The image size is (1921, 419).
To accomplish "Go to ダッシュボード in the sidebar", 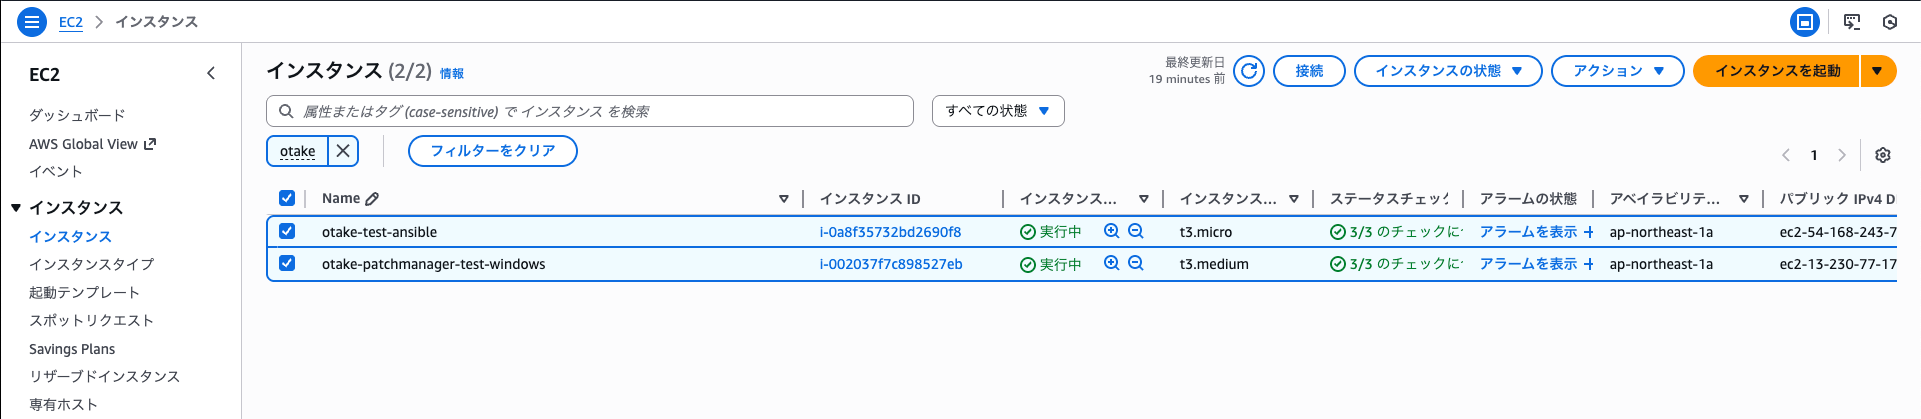I will coord(77,115).
